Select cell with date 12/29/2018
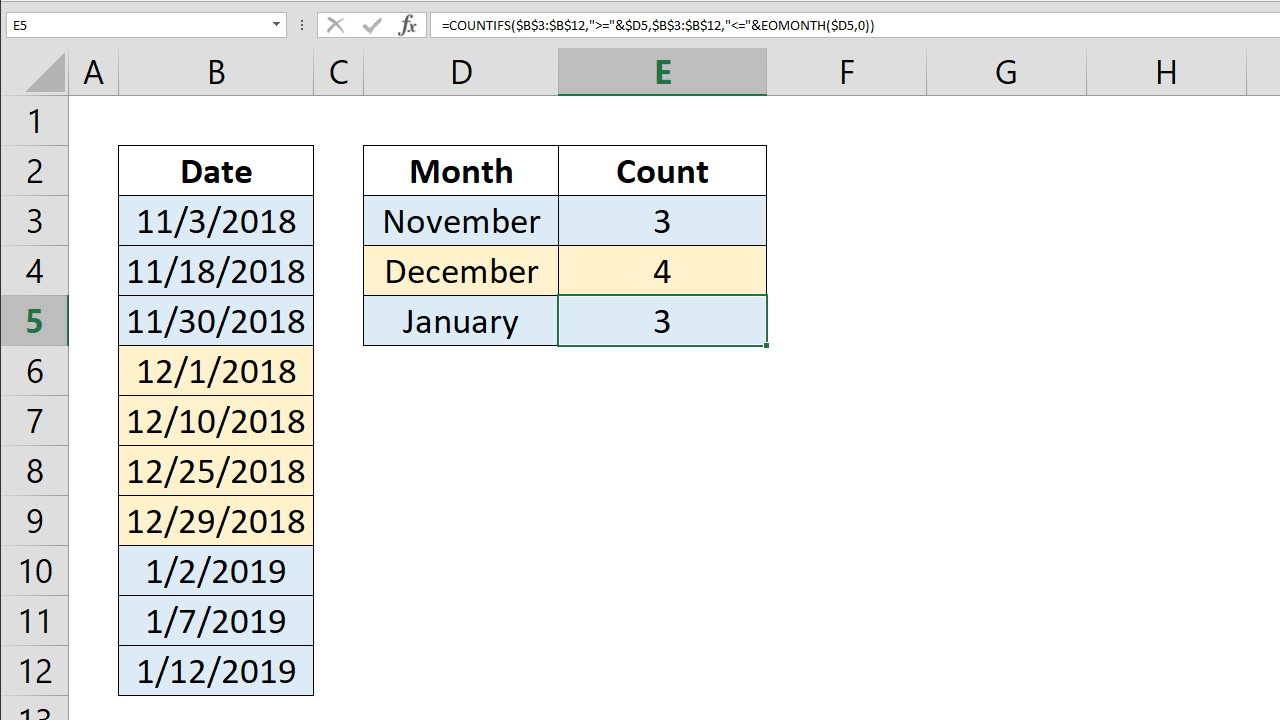 [x=216, y=521]
